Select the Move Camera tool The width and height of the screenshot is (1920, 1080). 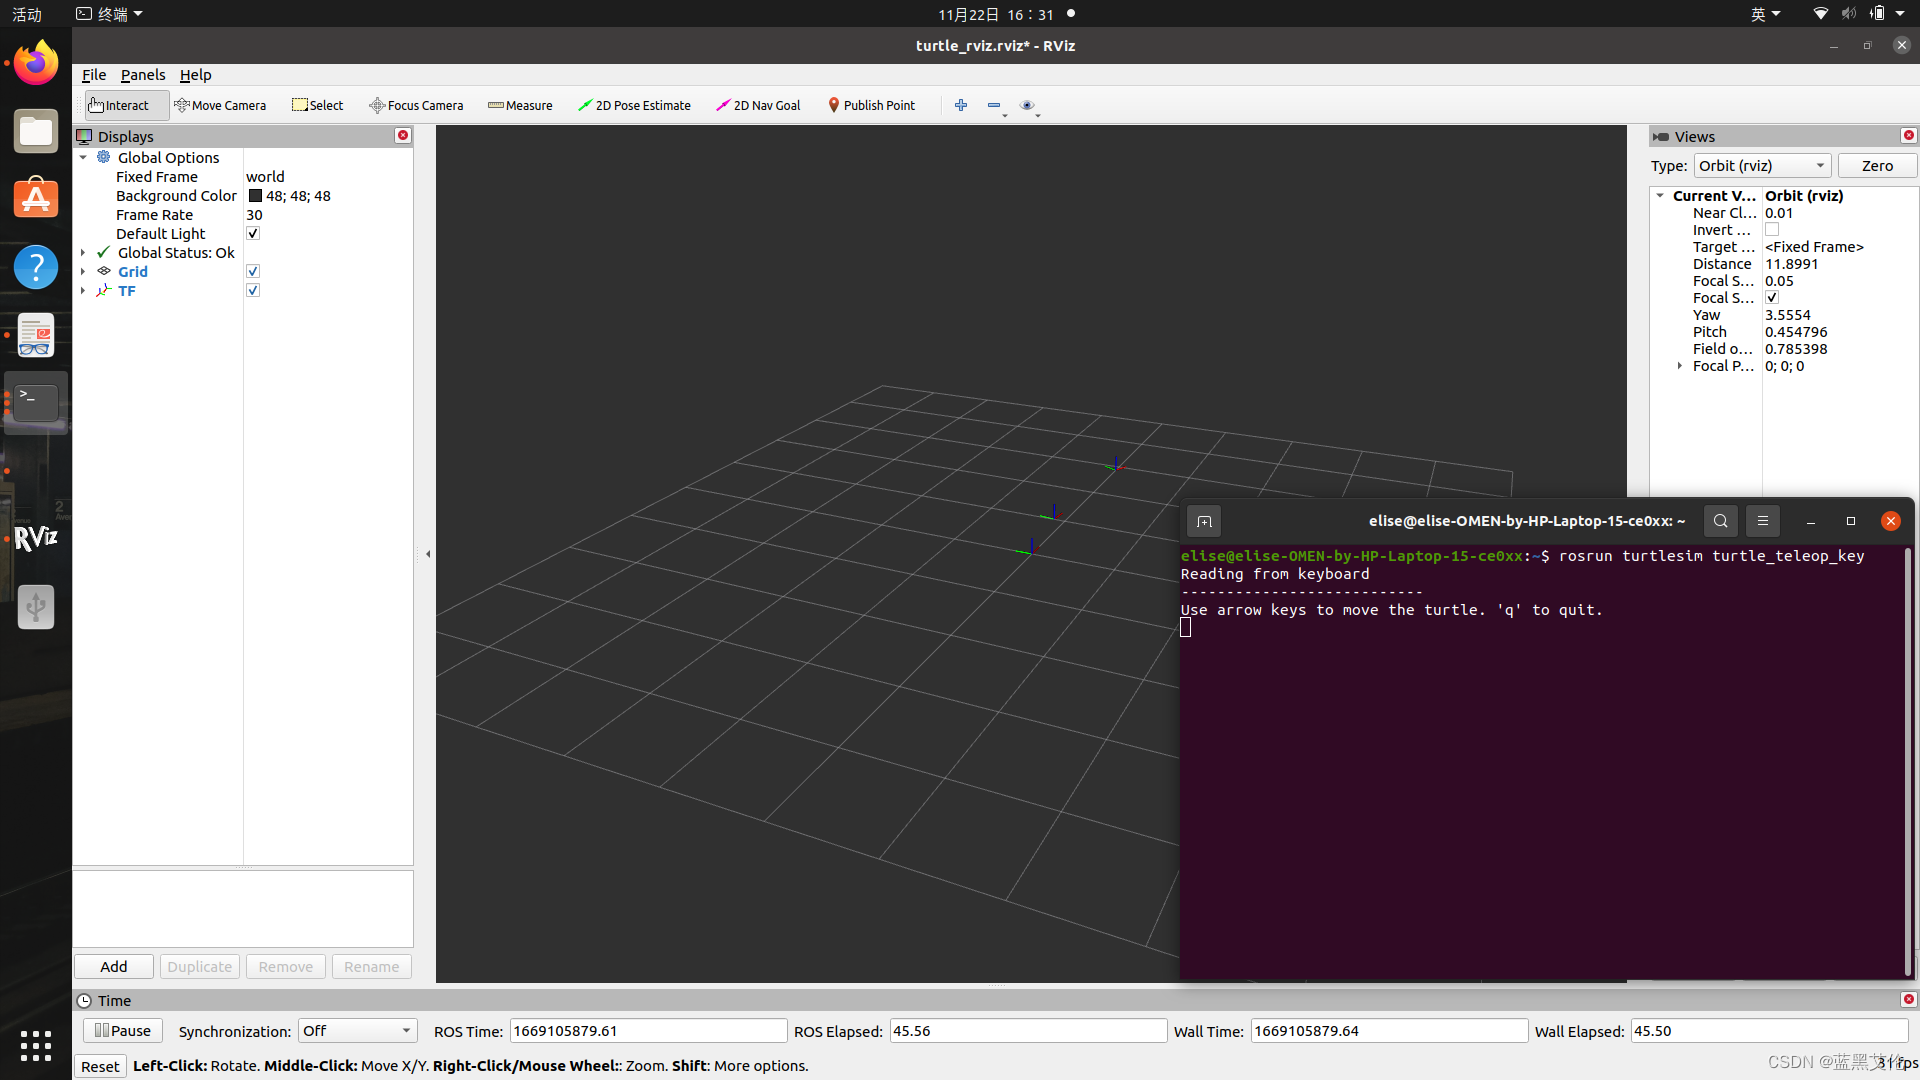click(220, 105)
